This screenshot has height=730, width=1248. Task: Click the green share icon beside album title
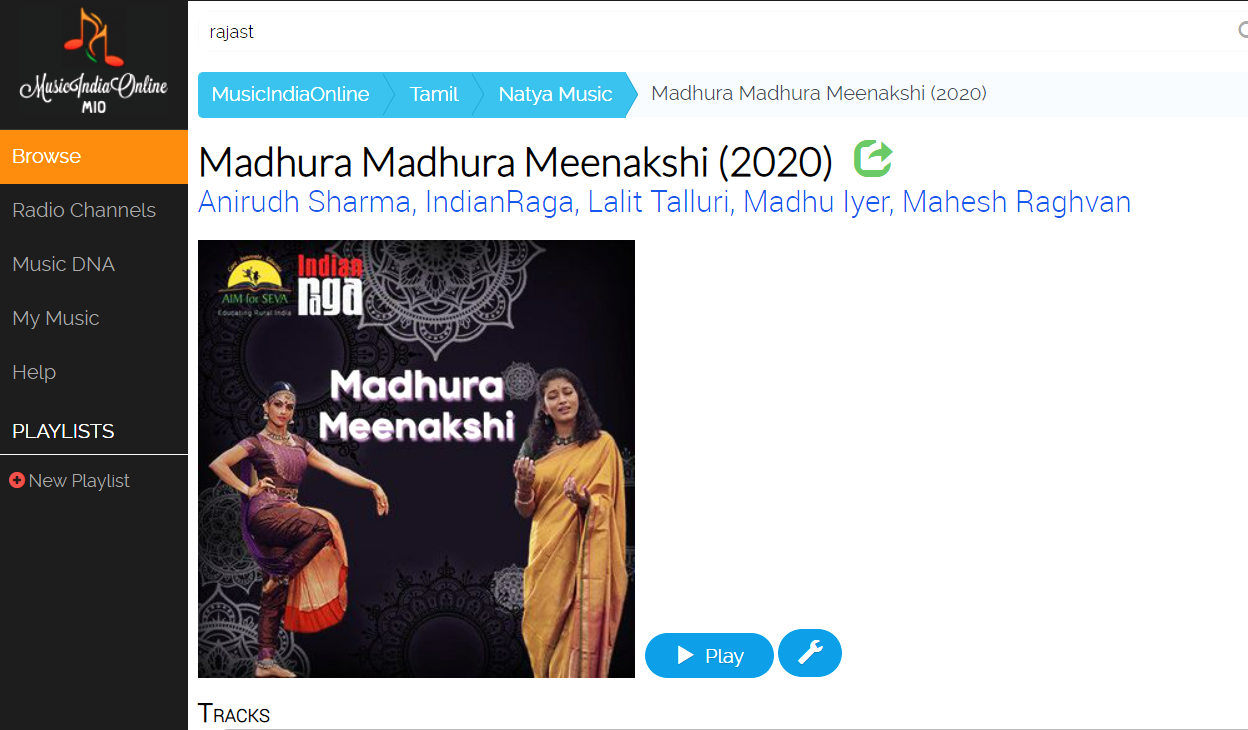pyautogui.click(x=873, y=158)
